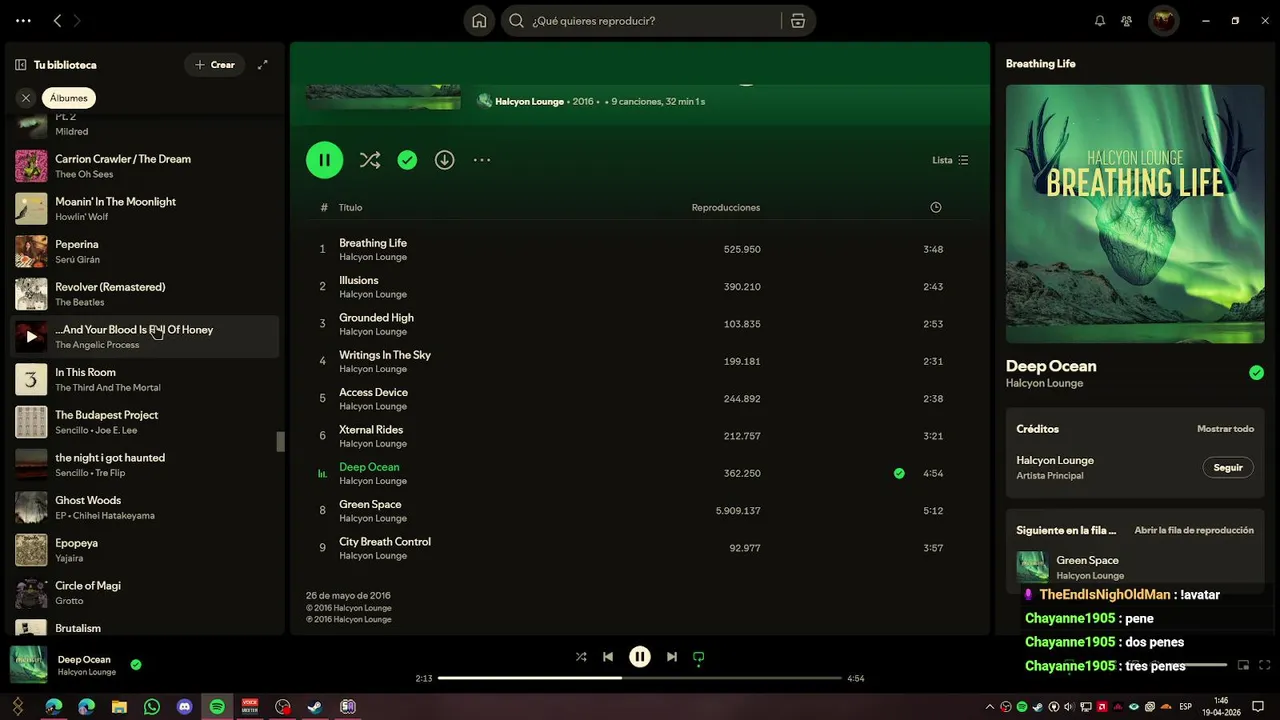Open 'Revolver (Remastered)' album
Image resolution: width=1280 pixels, height=720 pixels.
[x=145, y=294]
